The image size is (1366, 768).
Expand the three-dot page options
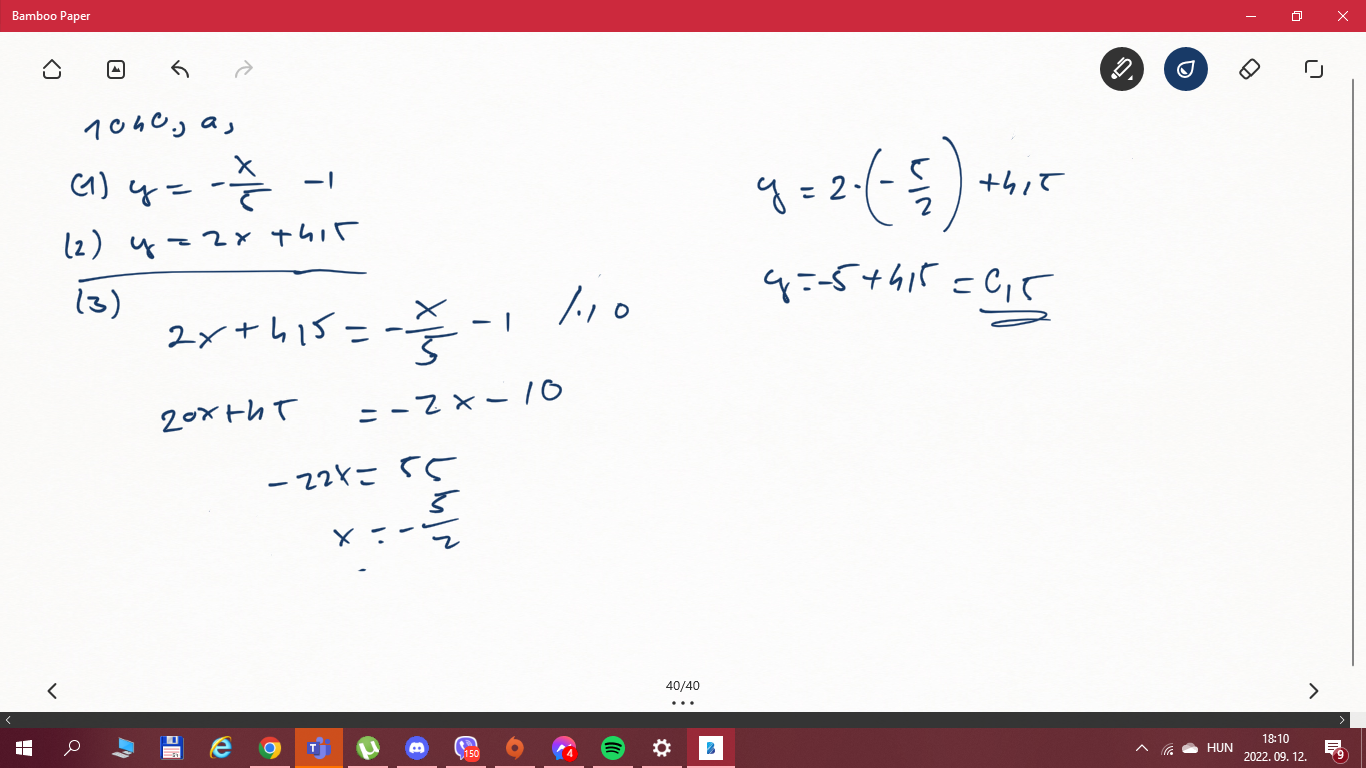683,703
